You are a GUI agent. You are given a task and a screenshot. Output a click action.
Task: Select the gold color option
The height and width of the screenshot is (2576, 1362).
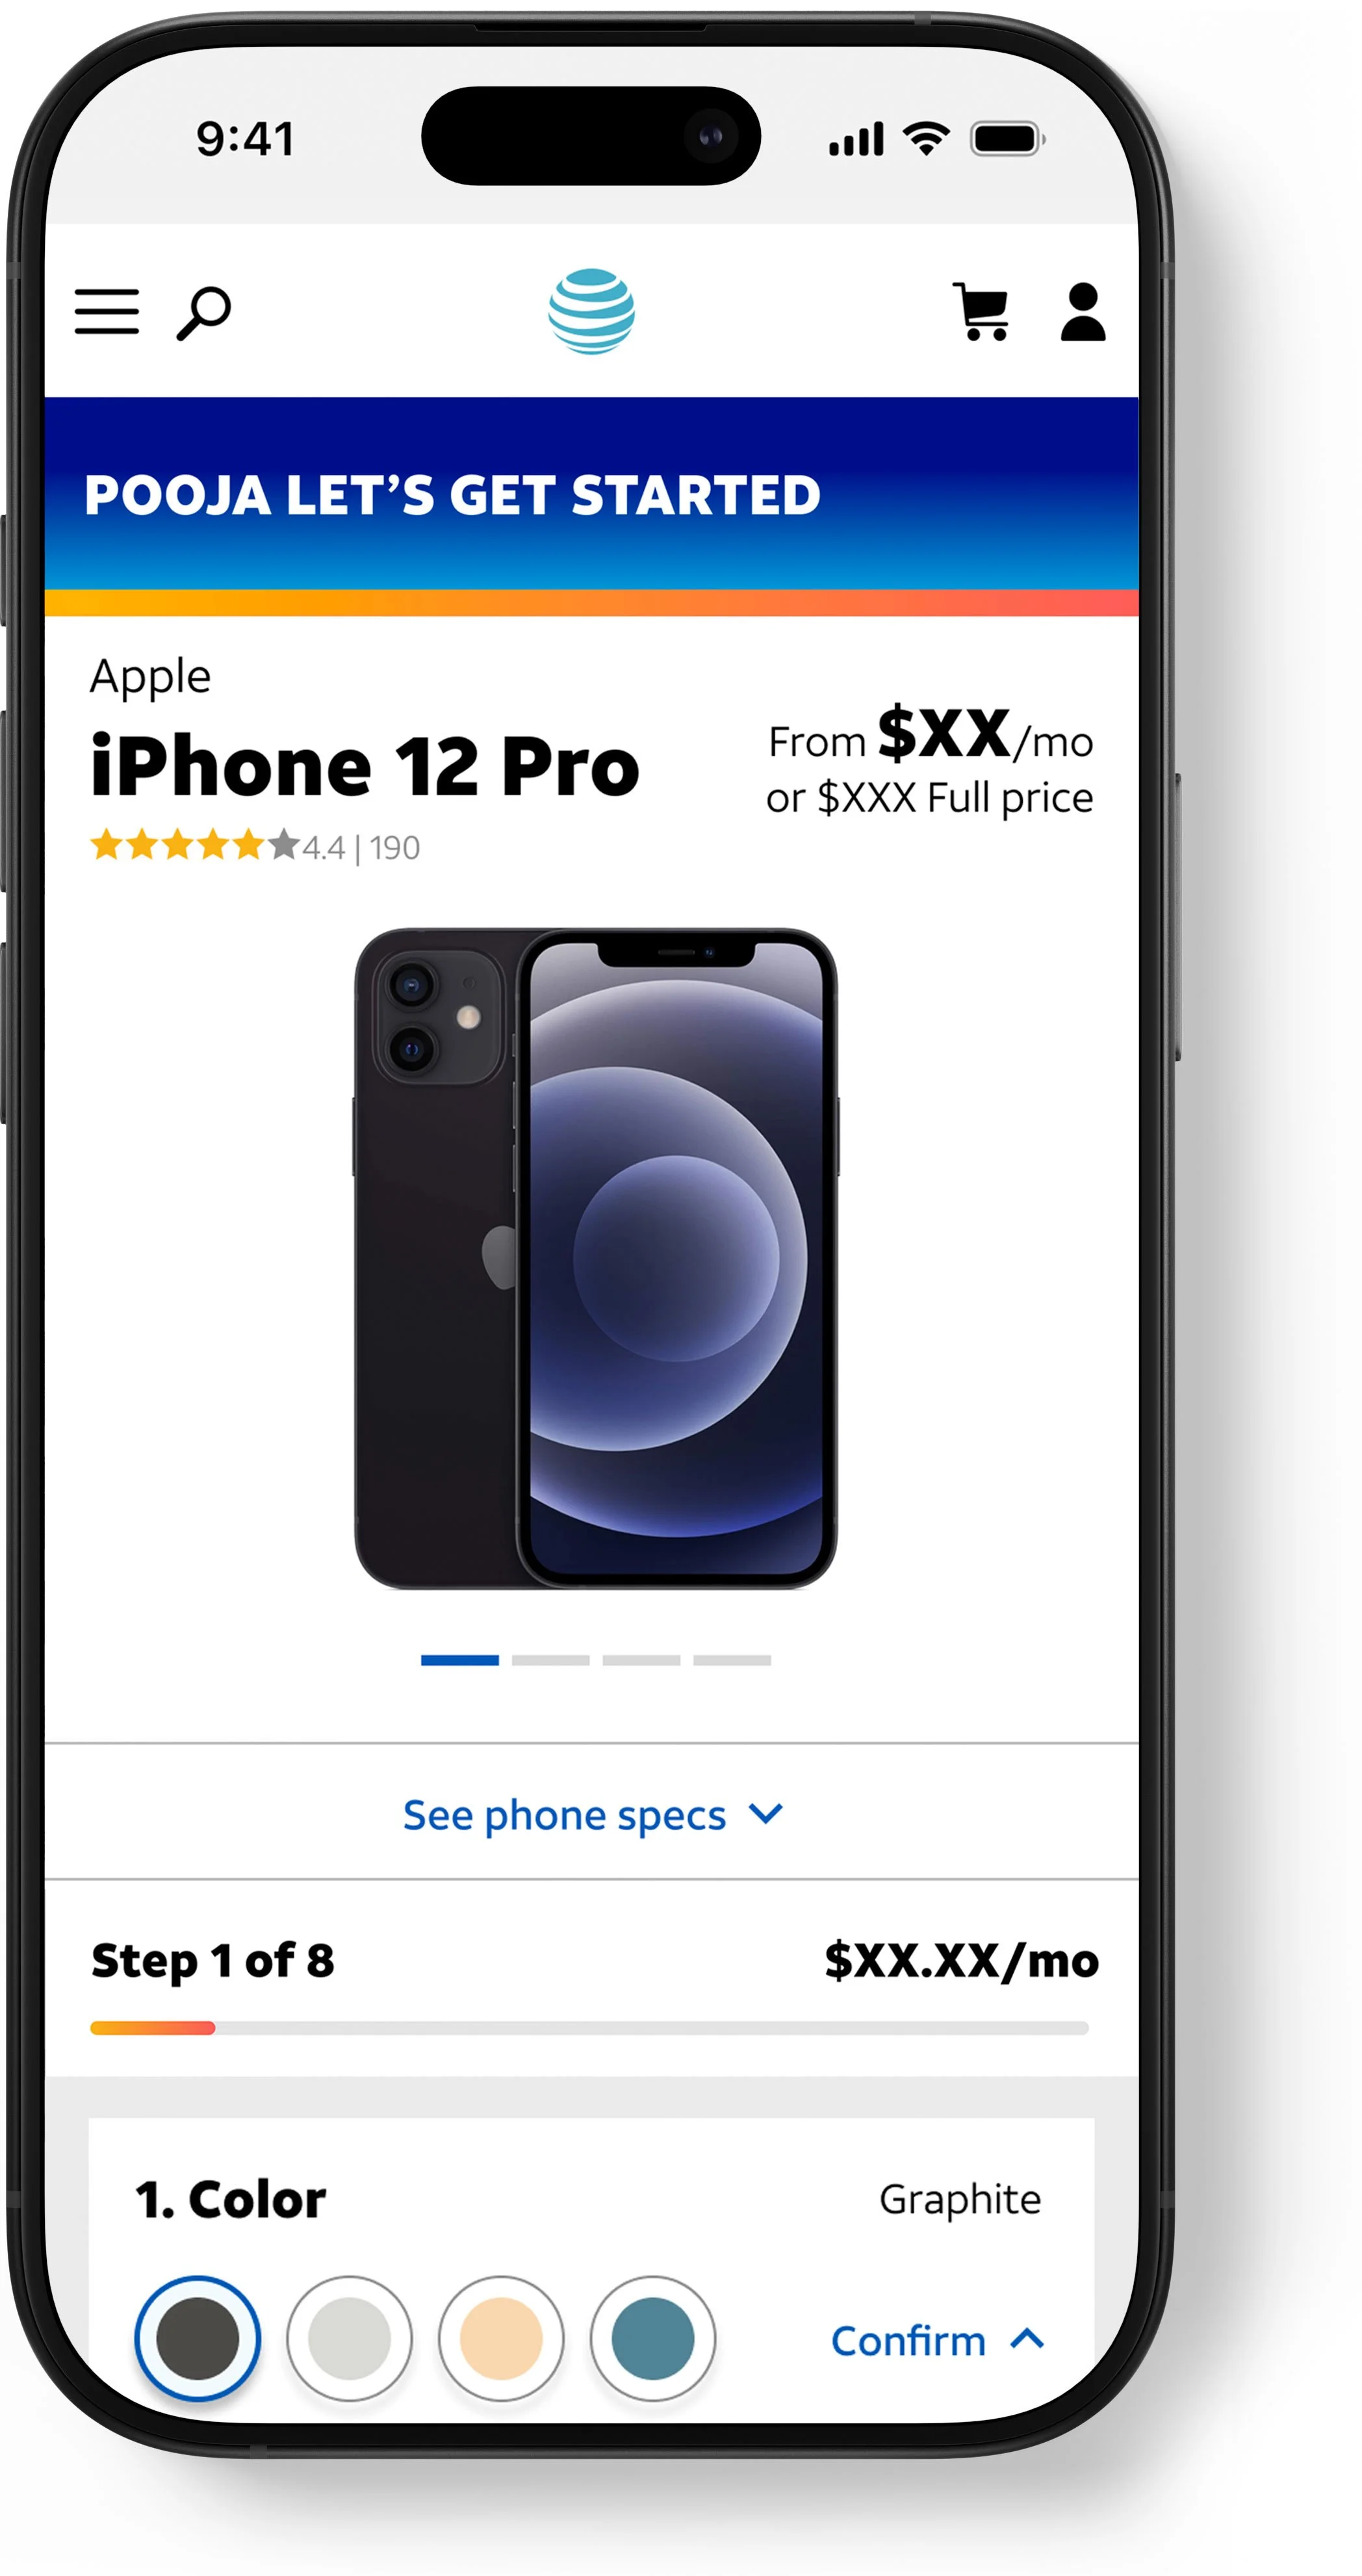(x=501, y=2338)
